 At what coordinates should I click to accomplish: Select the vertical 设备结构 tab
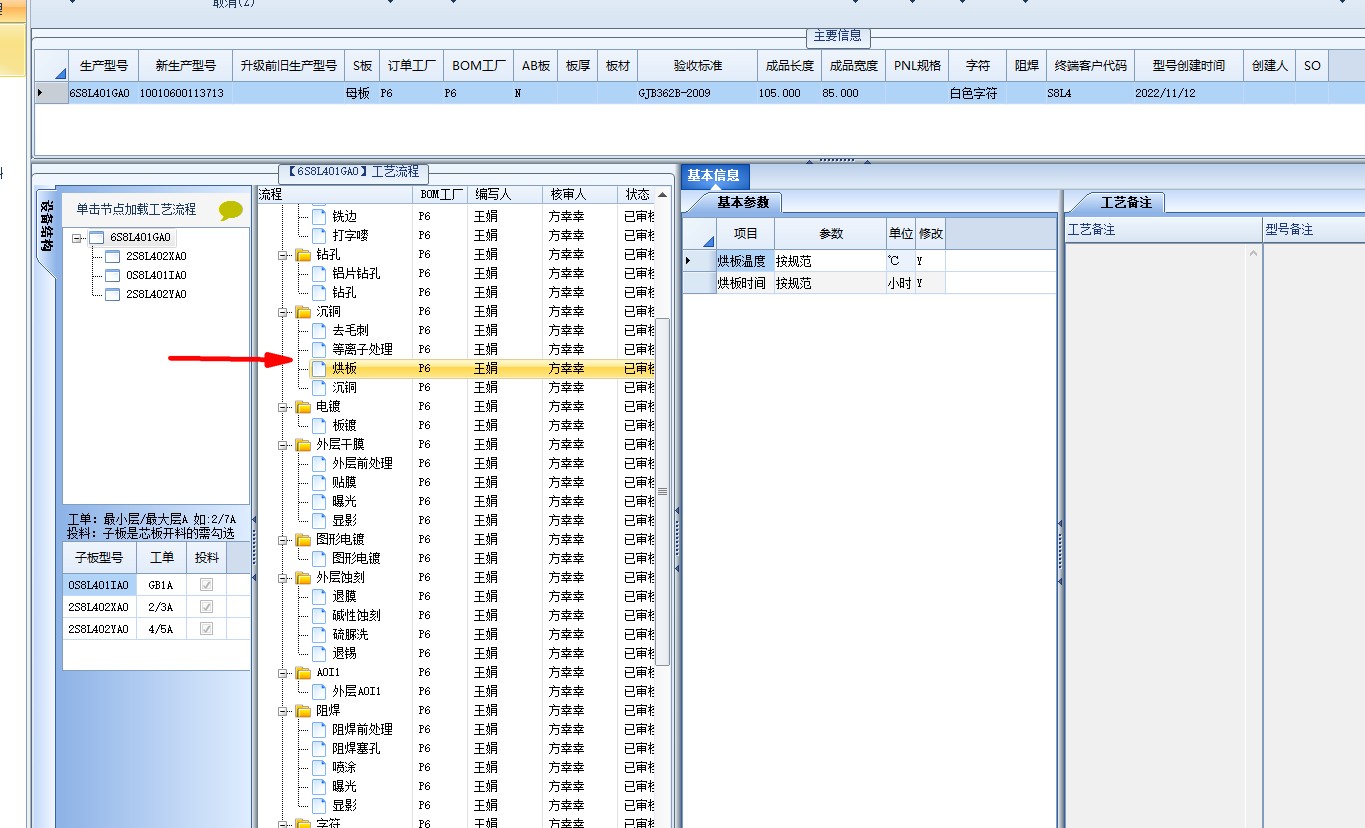pyautogui.click(x=47, y=229)
